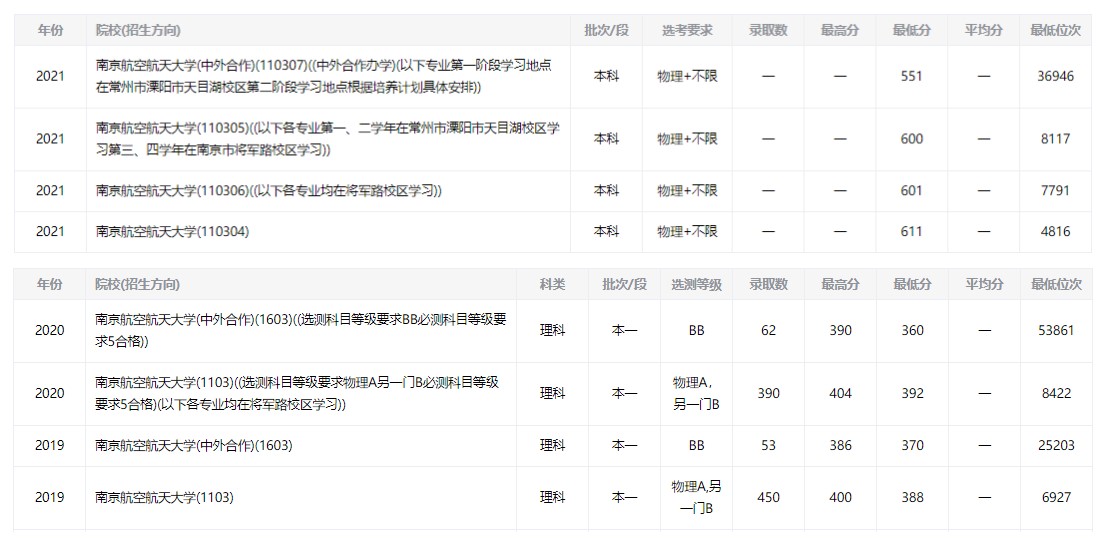Click the admission count cell 62
Screen dimensions: 1104x542
pos(768,331)
